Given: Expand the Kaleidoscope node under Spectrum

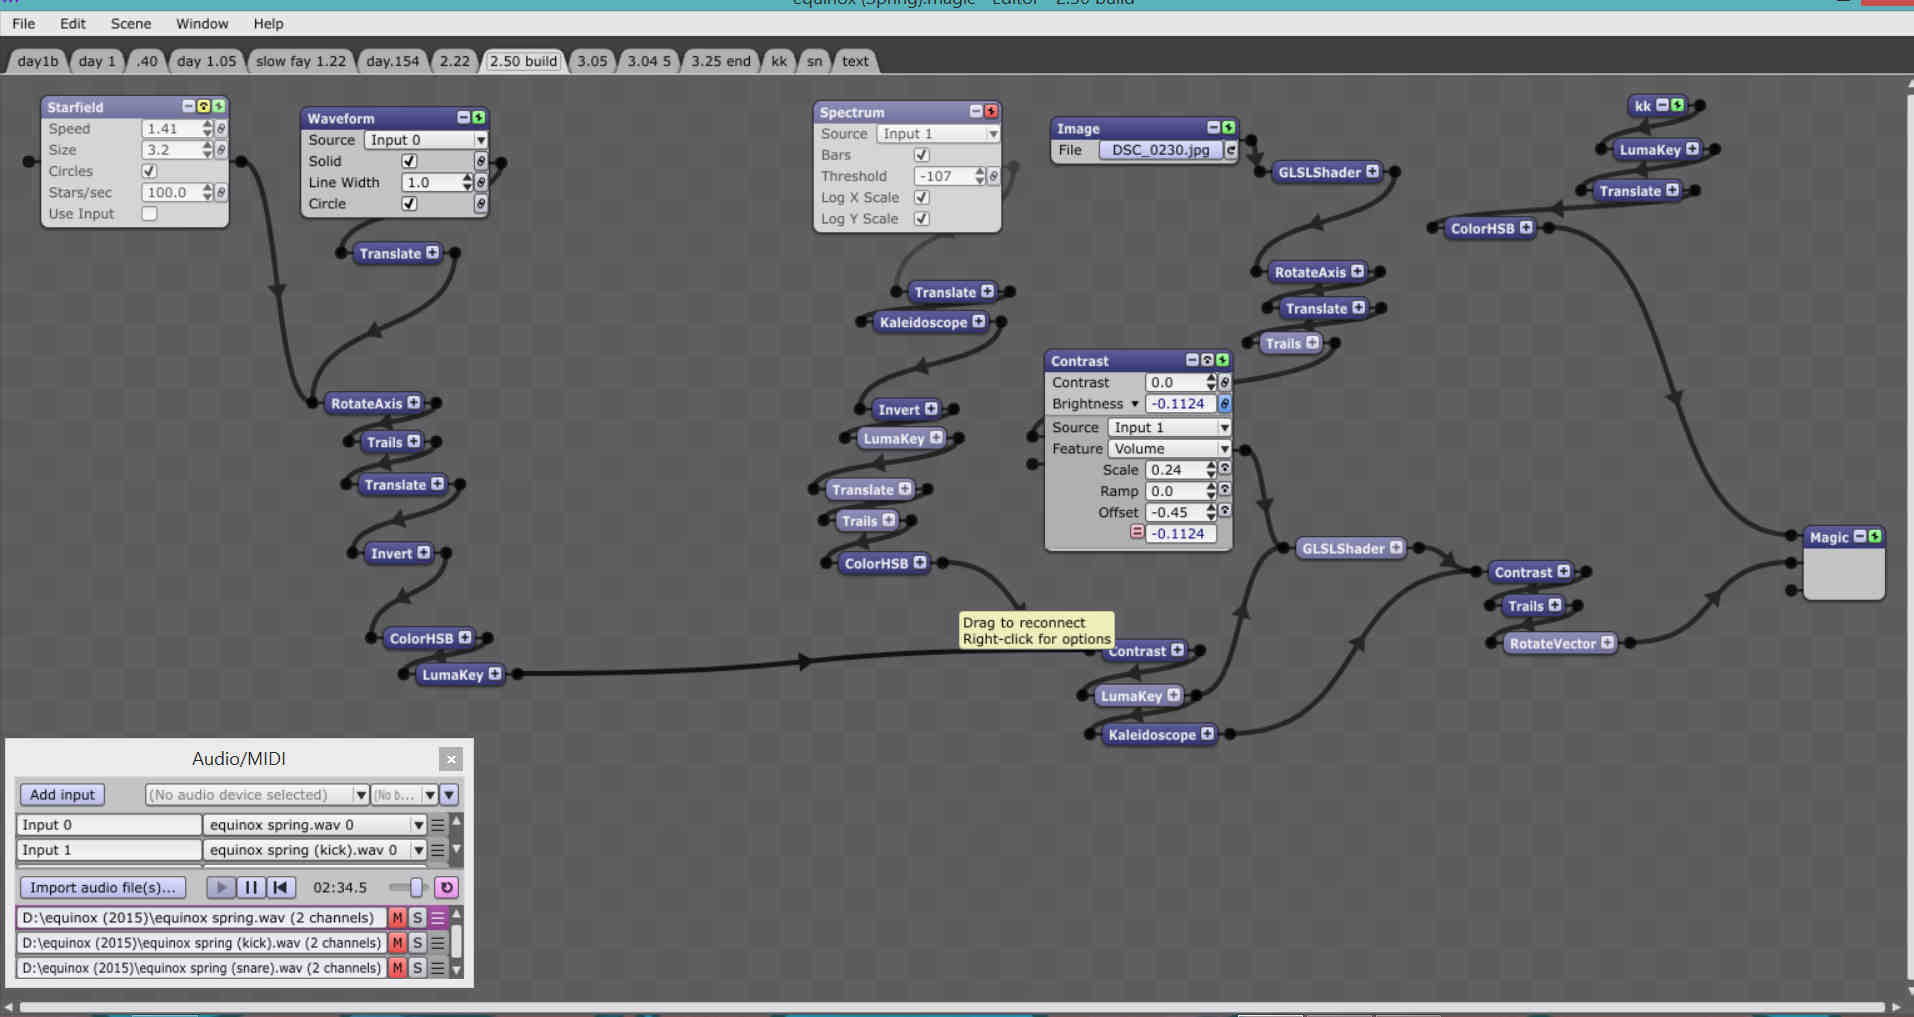Looking at the screenshot, I should pyautogui.click(x=978, y=321).
